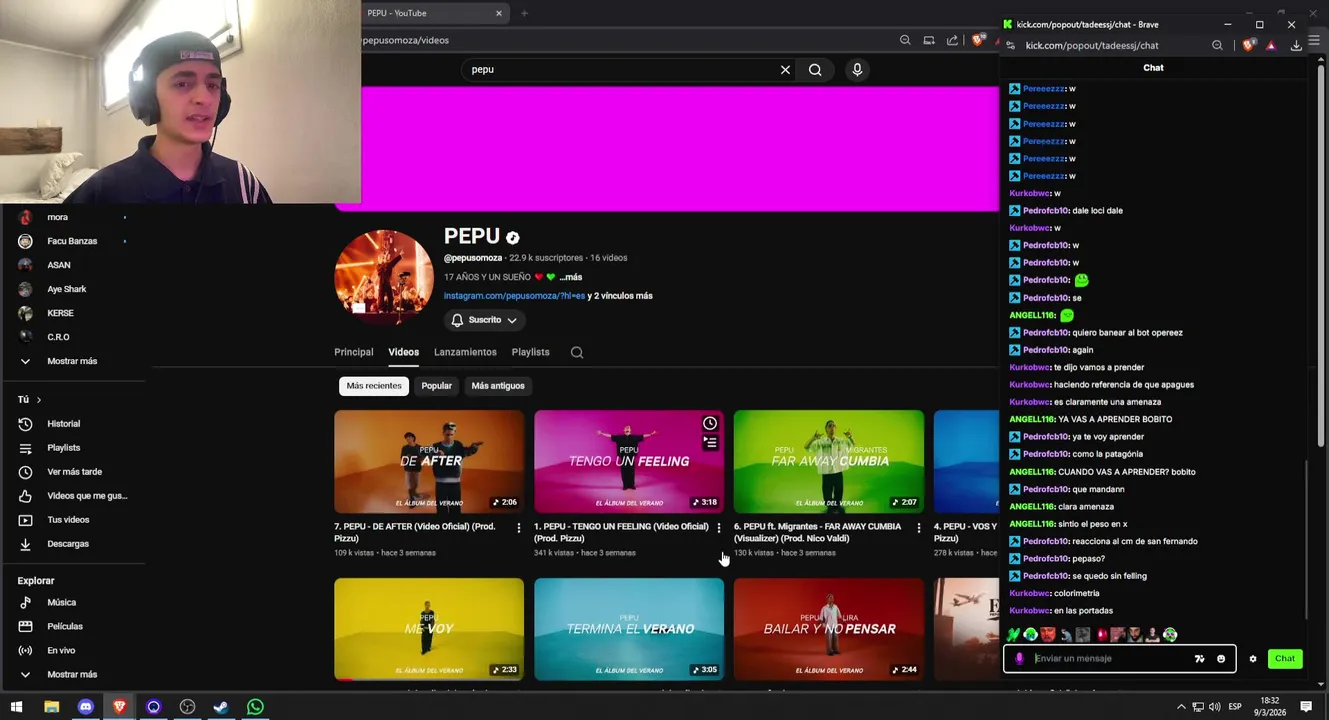The image size is (1329, 720).
Task: Open Facu Banzas subscription channel
Action: coord(74,241)
